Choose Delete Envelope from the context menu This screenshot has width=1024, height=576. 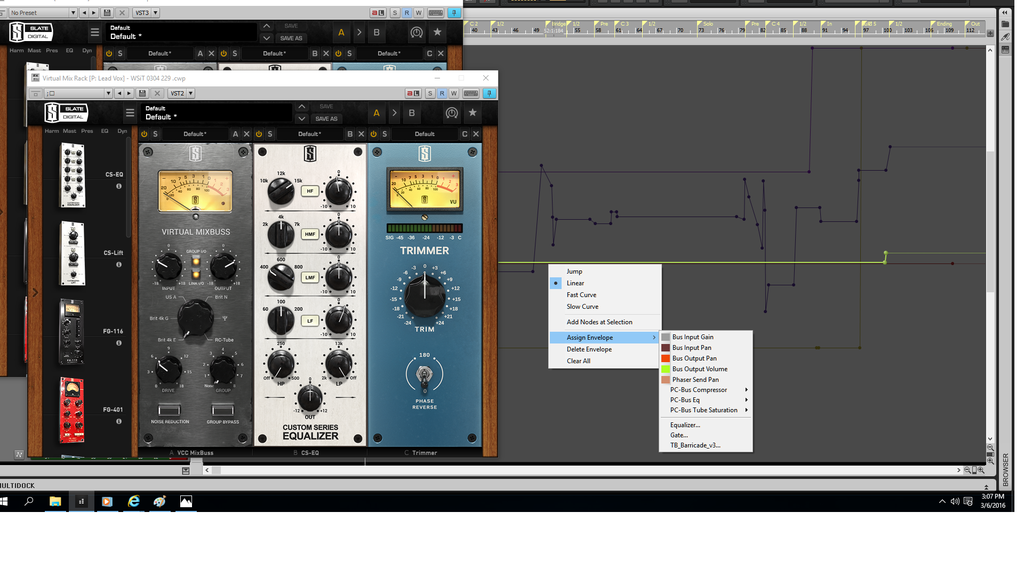tap(589, 349)
